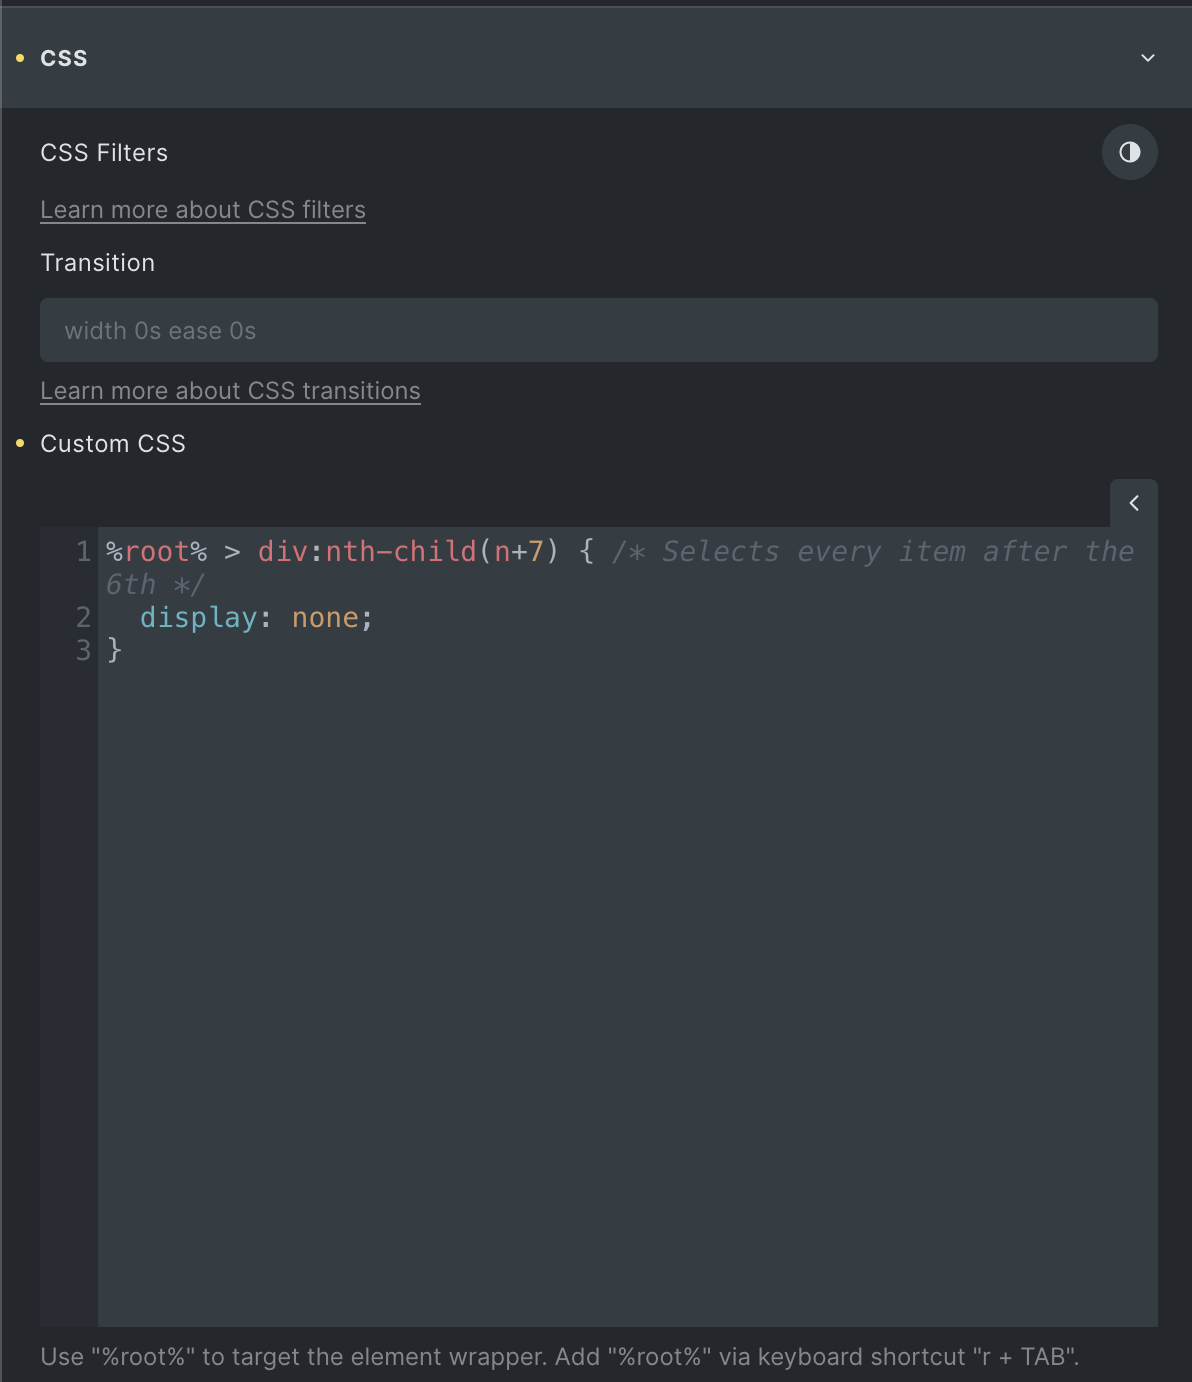Screen dimensions: 1192x1382
Task: Open Learn more about CSS transitions link
Action: point(230,391)
